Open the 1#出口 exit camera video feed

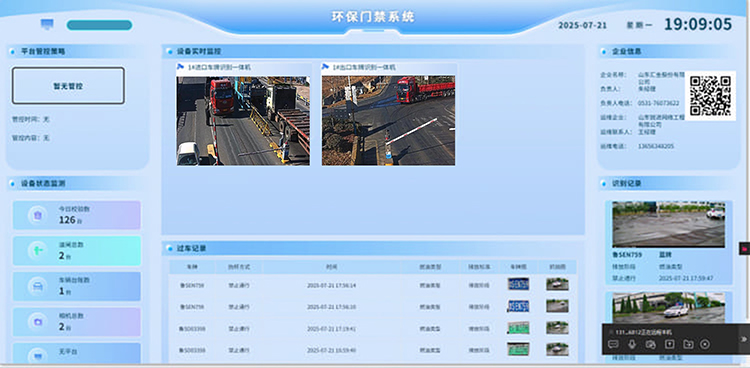click(x=388, y=121)
